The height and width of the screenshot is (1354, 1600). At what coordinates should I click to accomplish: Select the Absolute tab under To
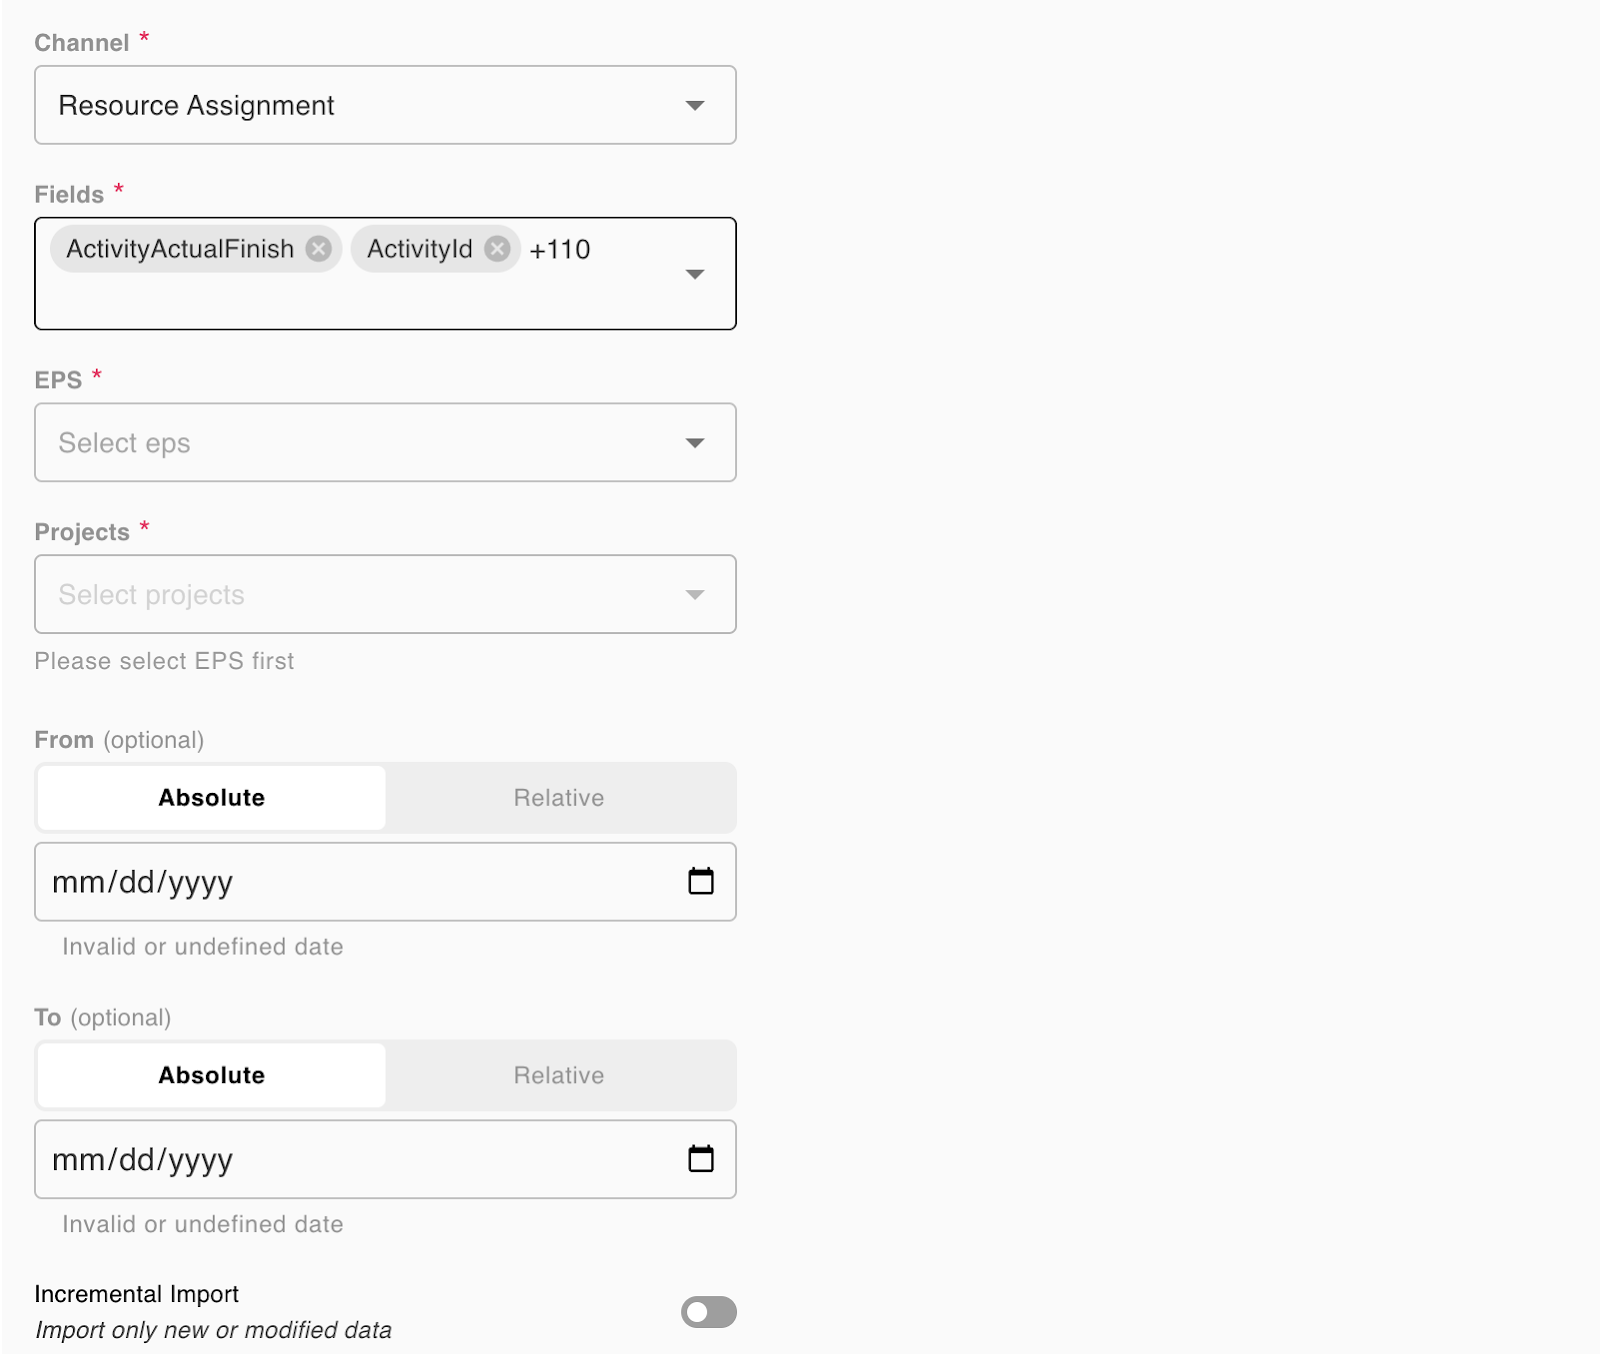[x=211, y=1076]
